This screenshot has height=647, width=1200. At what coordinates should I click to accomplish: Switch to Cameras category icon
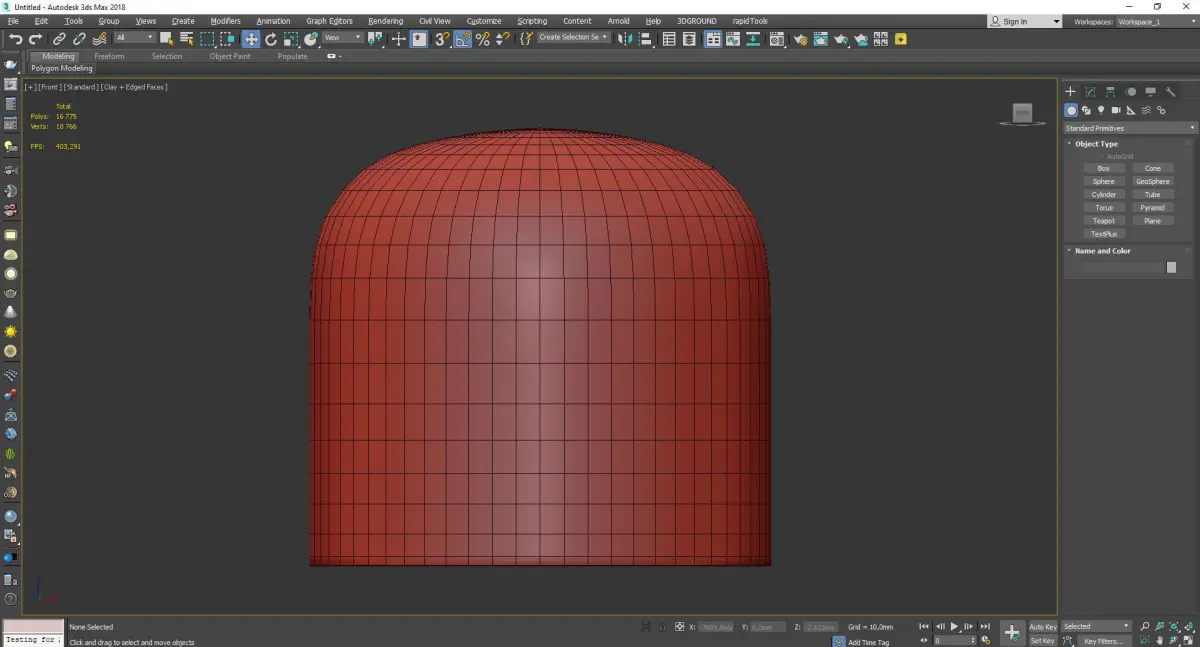coord(1116,110)
